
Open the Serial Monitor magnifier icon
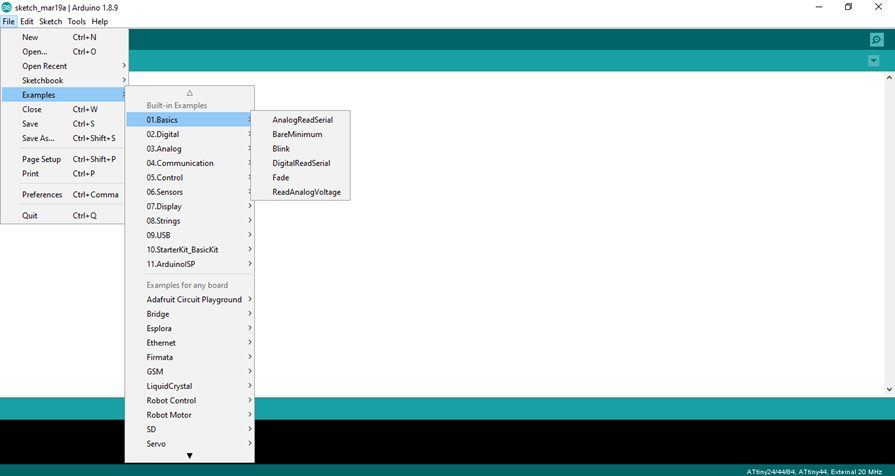pyautogui.click(x=876, y=39)
